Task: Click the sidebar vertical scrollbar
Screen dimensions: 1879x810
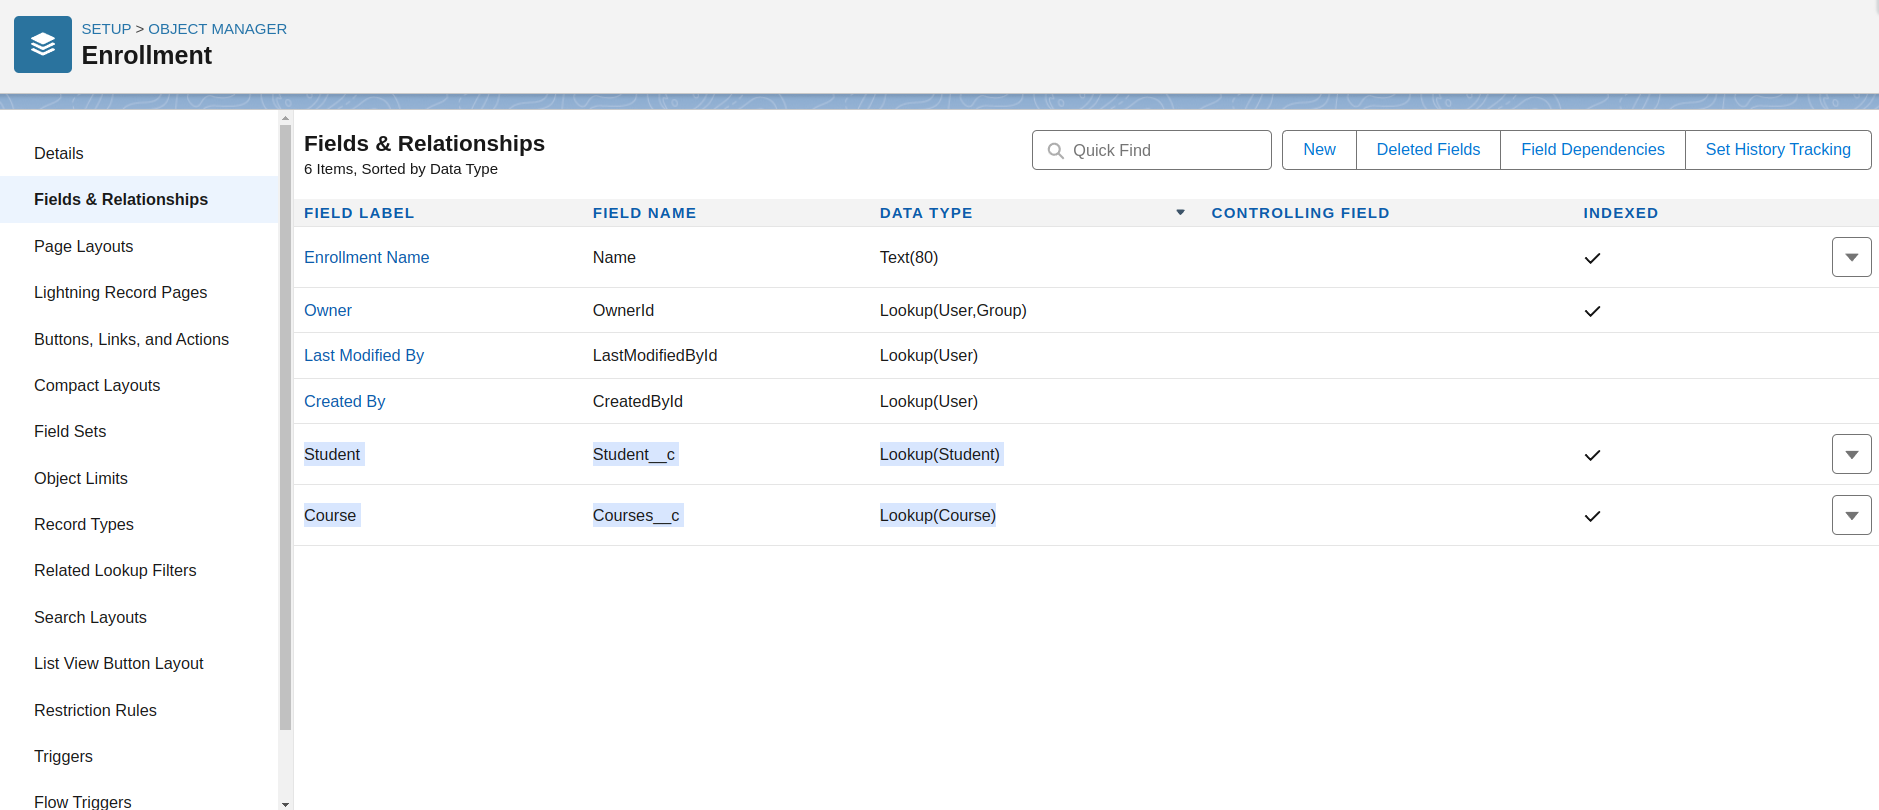Action: [x=285, y=427]
